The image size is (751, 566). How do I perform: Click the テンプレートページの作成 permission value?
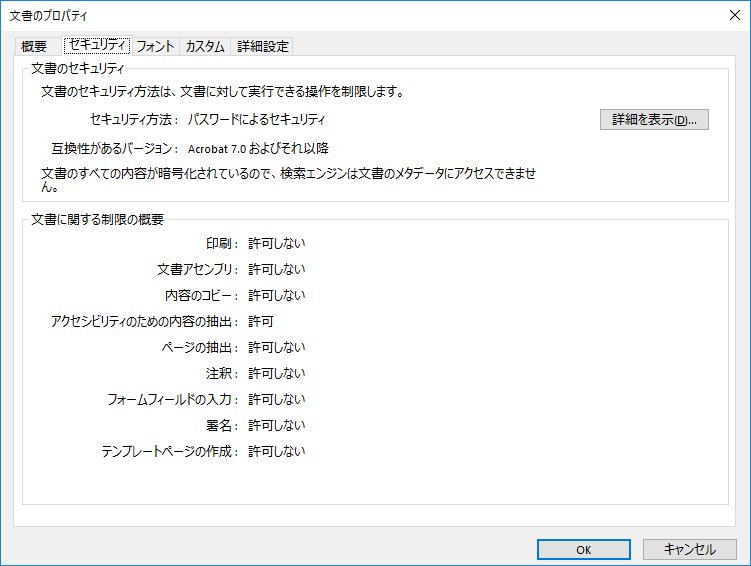pos(277,451)
